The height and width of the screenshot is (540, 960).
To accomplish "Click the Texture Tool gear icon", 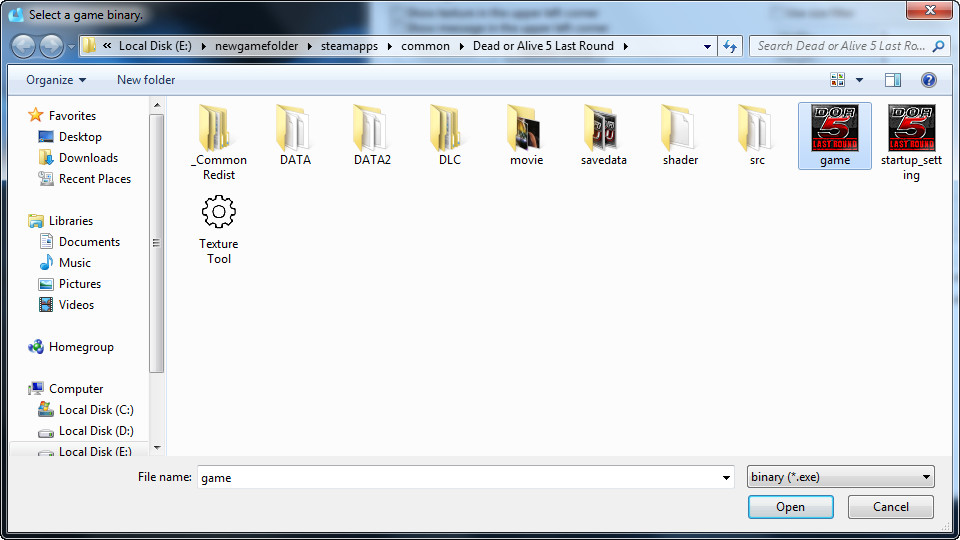I will [219, 212].
